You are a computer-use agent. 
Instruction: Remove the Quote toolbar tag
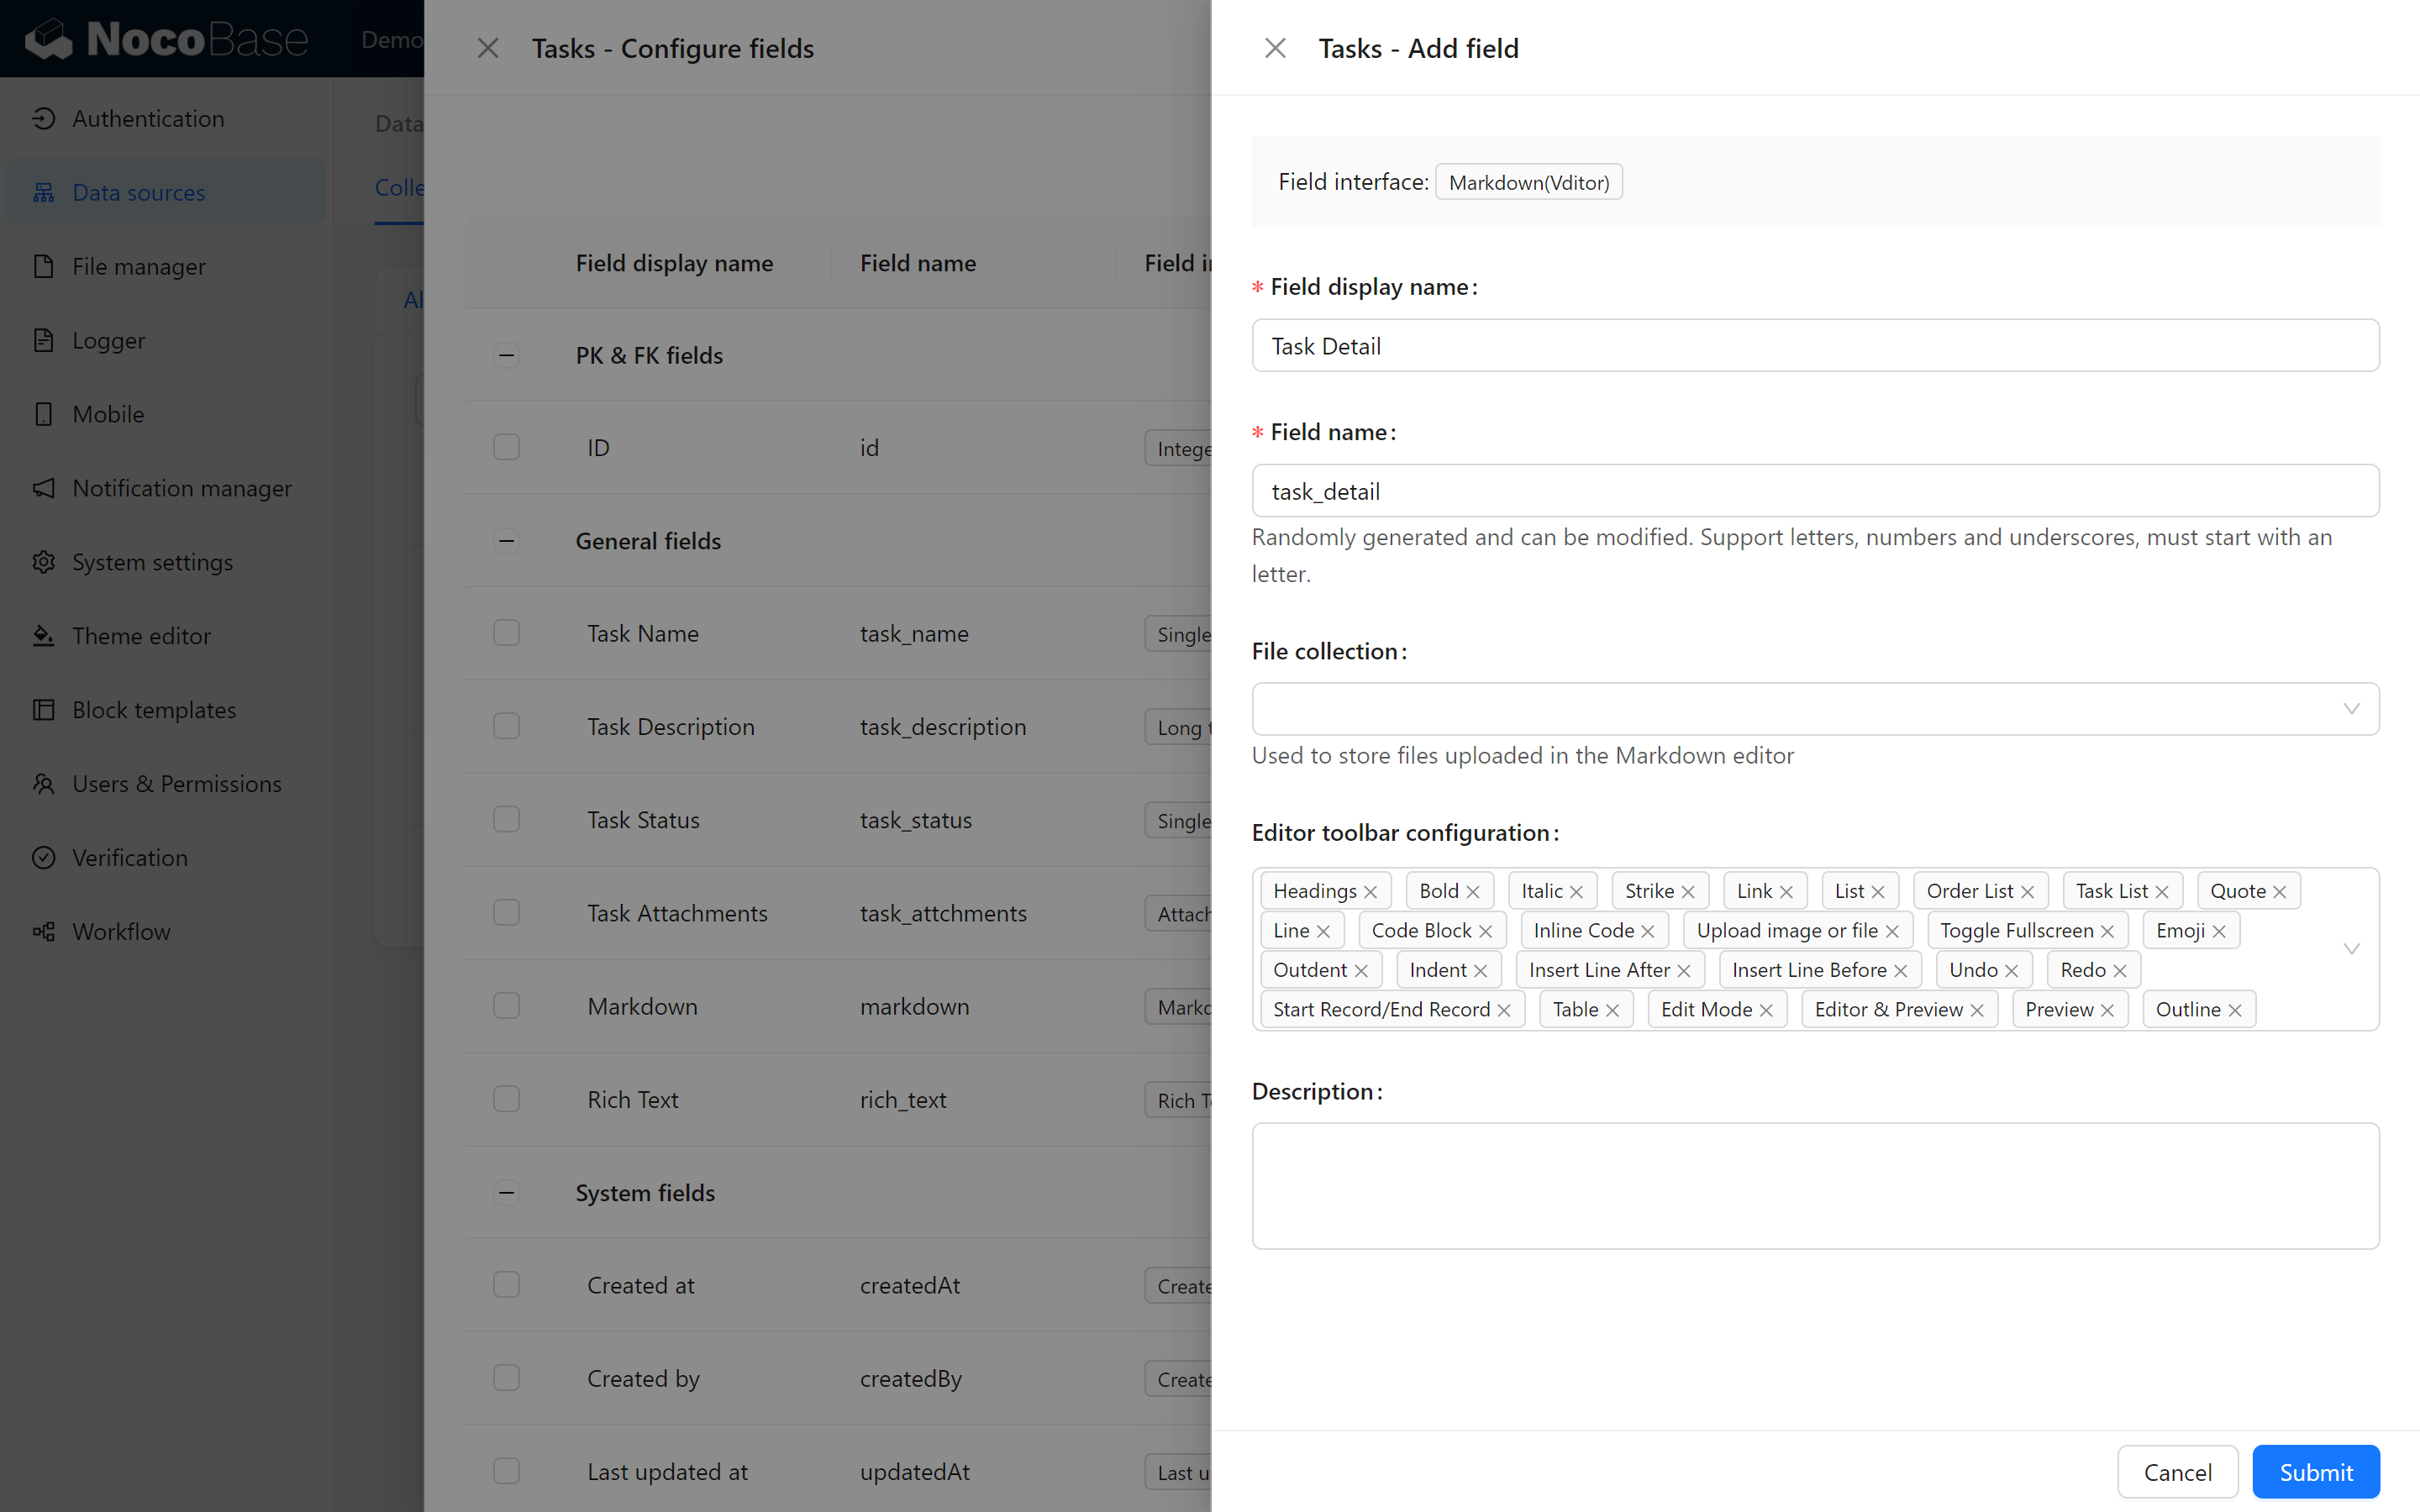point(2279,892)
